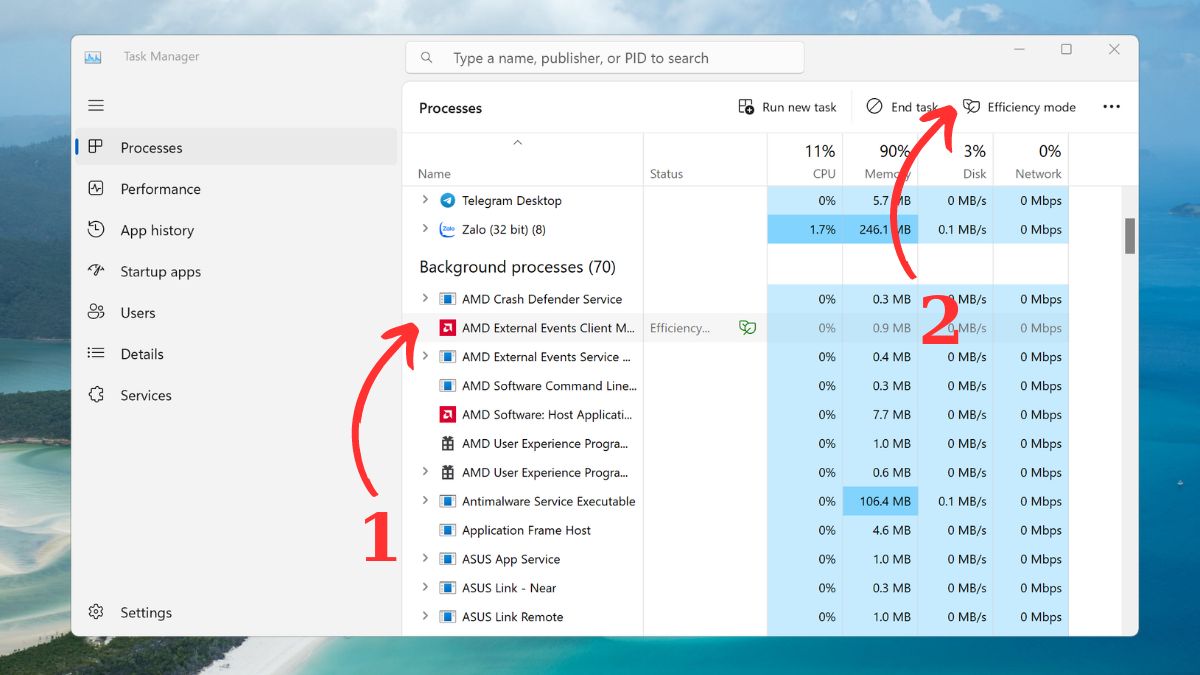Expand Antimalware Service Executable
Screen dimensions: 1200x675
point(425,501)
